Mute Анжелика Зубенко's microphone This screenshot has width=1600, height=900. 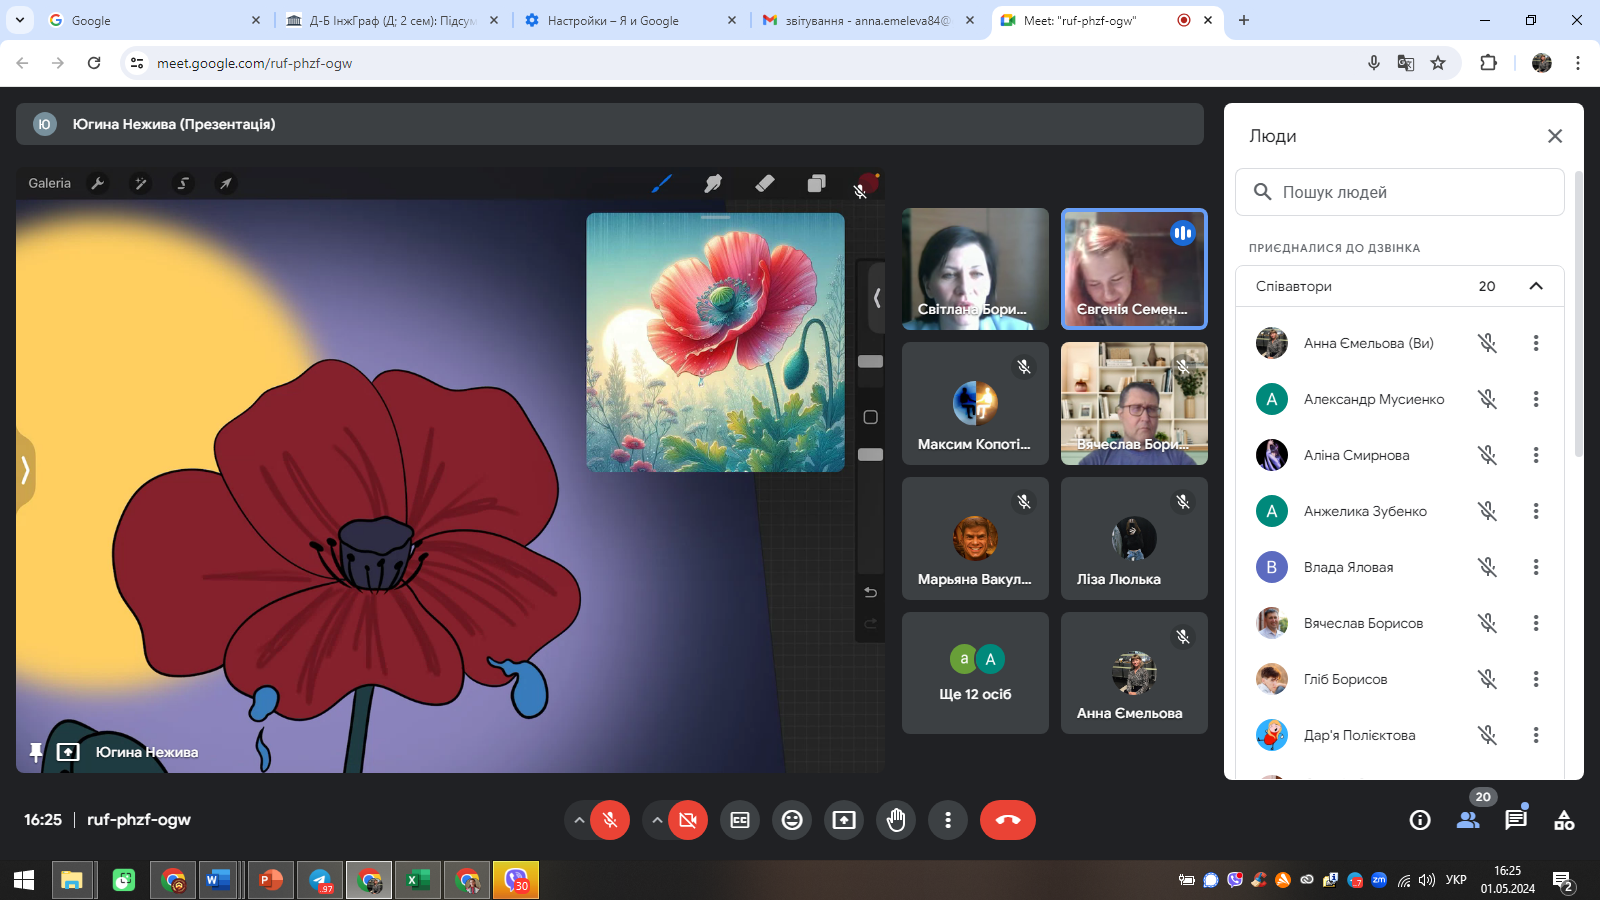(x=1488, y=511)
